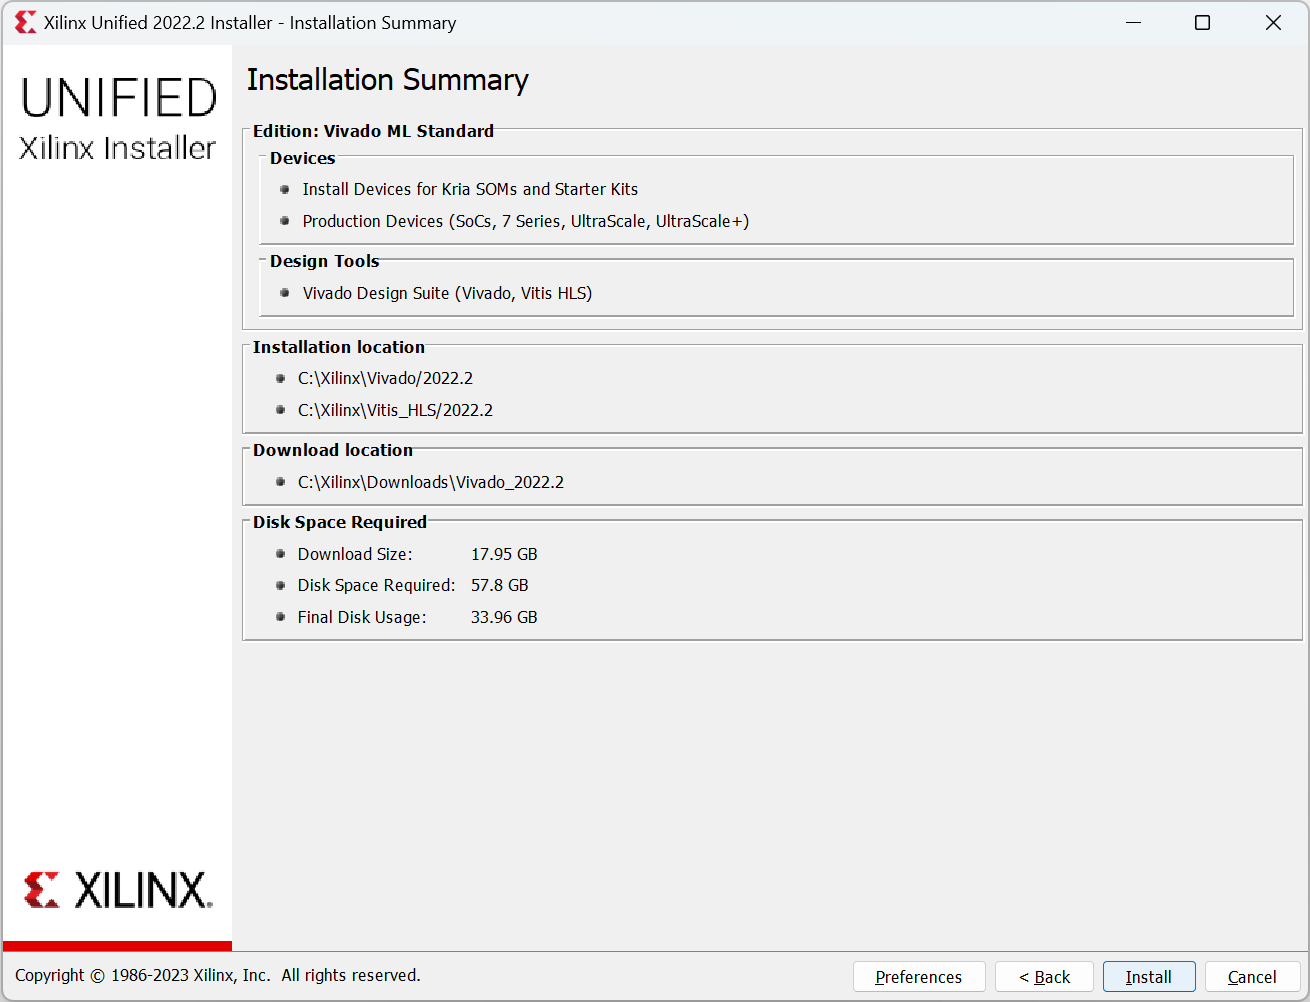
Task: Start installation with the Install button
Action: [x=1148, y=976]
